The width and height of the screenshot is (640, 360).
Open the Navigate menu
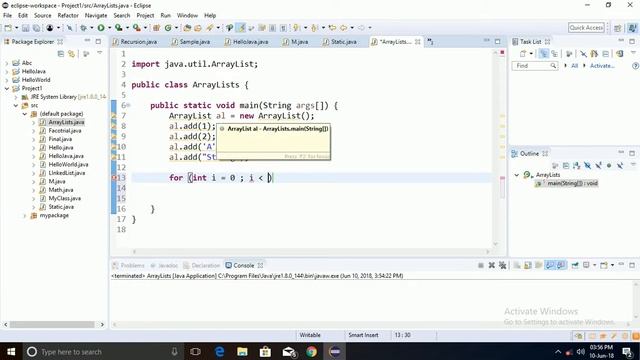(x=96, y=16)
